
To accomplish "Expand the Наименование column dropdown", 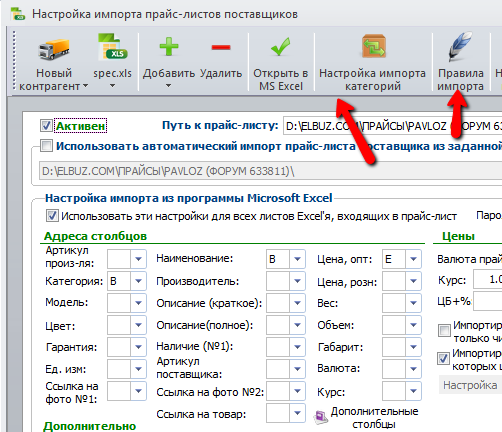I will [x=297, y=259].
